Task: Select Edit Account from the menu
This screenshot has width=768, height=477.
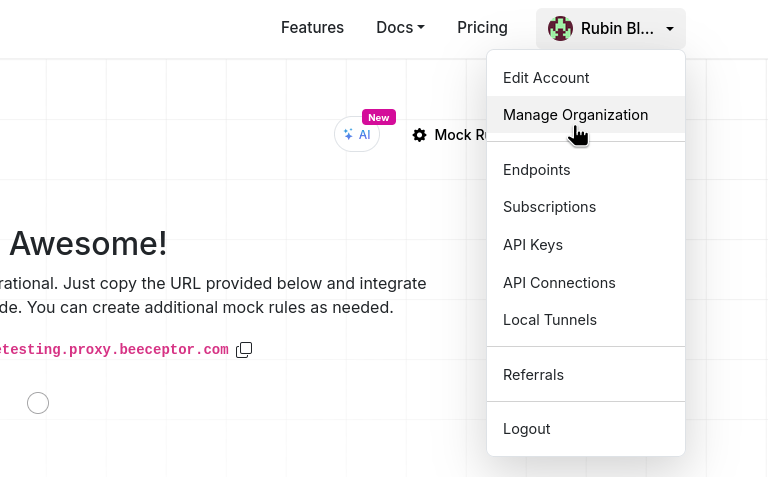Action: click(546, 78)
